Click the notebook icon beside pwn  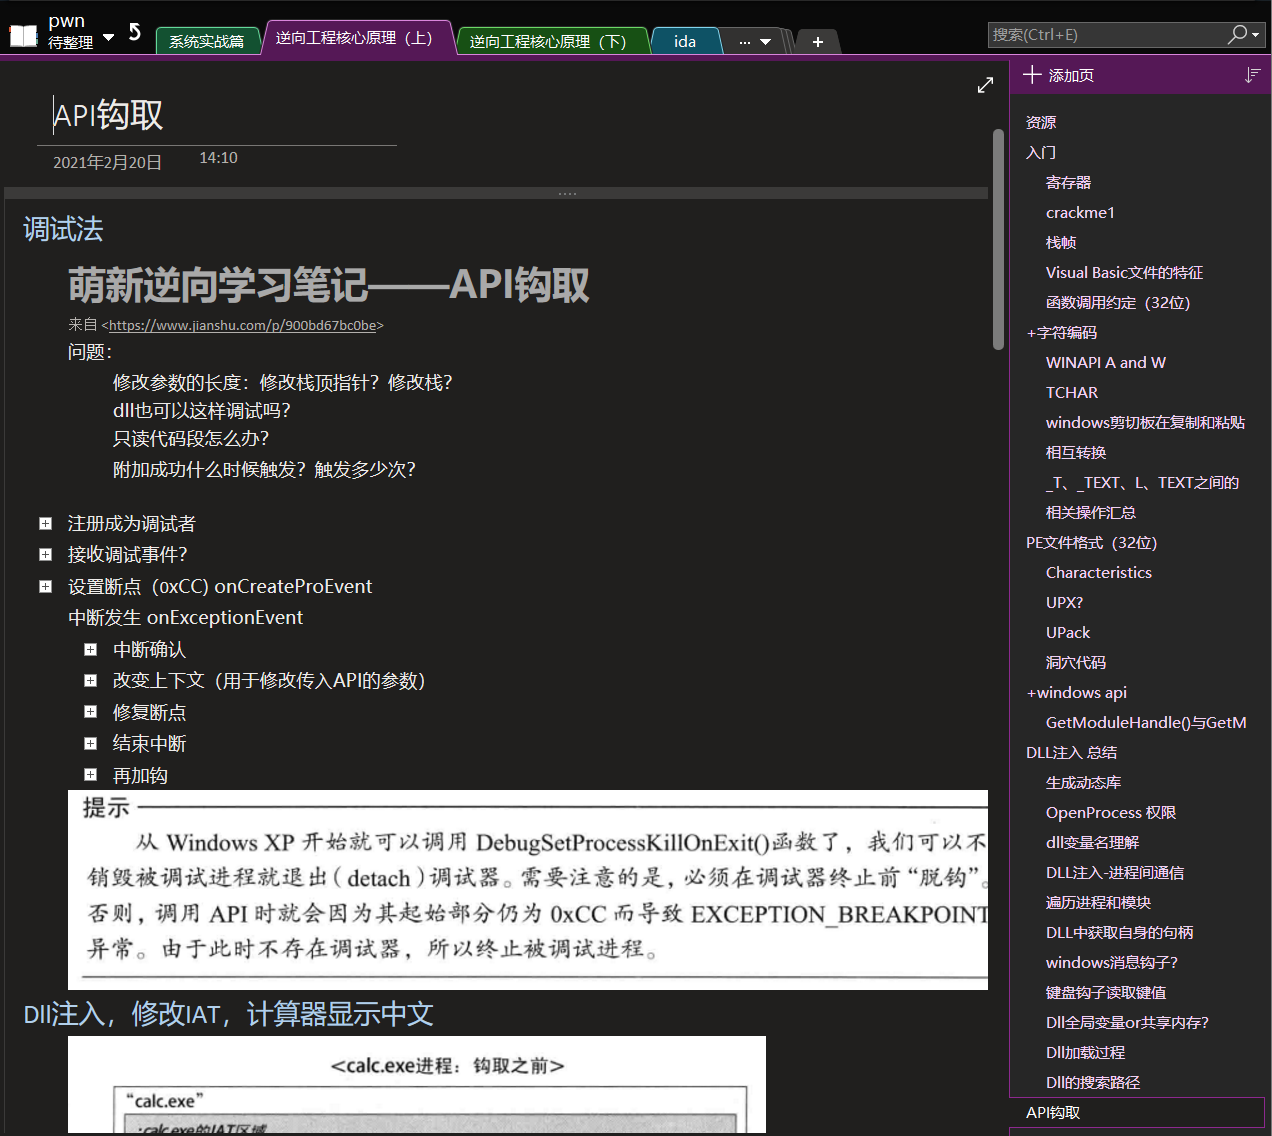click(x=23, y=36)
